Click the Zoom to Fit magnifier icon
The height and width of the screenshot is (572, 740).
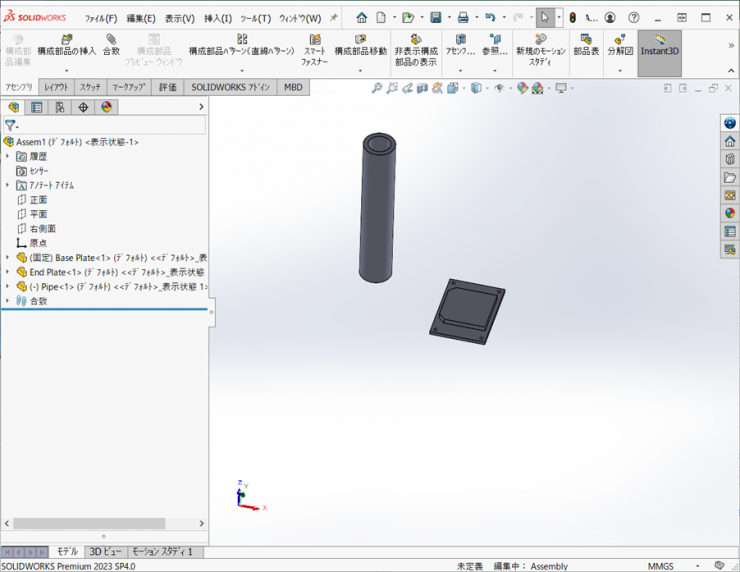[x=377, y=88]
